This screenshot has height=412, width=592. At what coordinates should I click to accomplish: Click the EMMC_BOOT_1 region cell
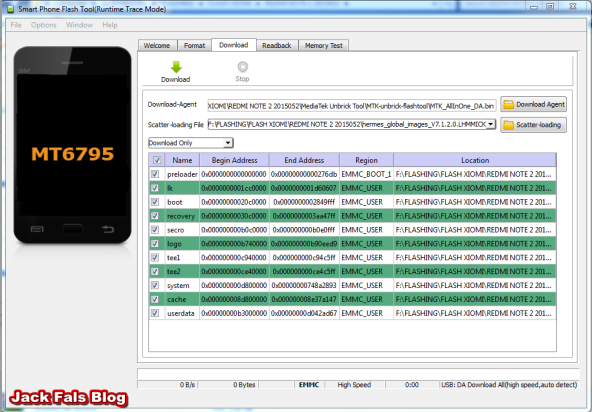(x=366, y=174)
